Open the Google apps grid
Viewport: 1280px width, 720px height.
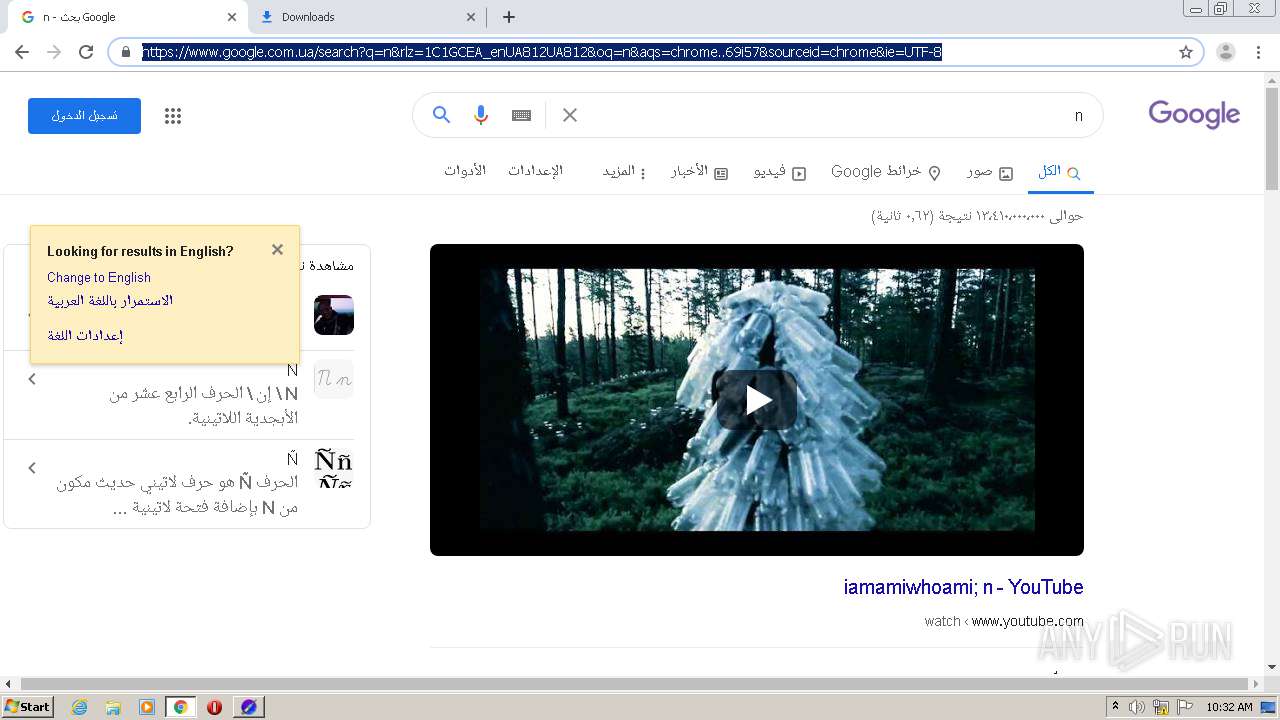click(x=173, y=116)
